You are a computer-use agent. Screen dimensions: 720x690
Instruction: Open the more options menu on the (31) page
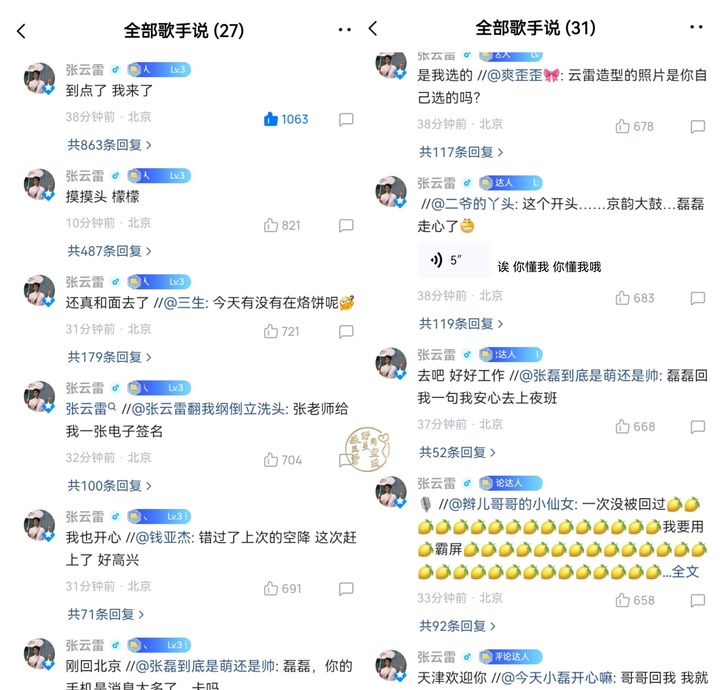tap(696, 28)
